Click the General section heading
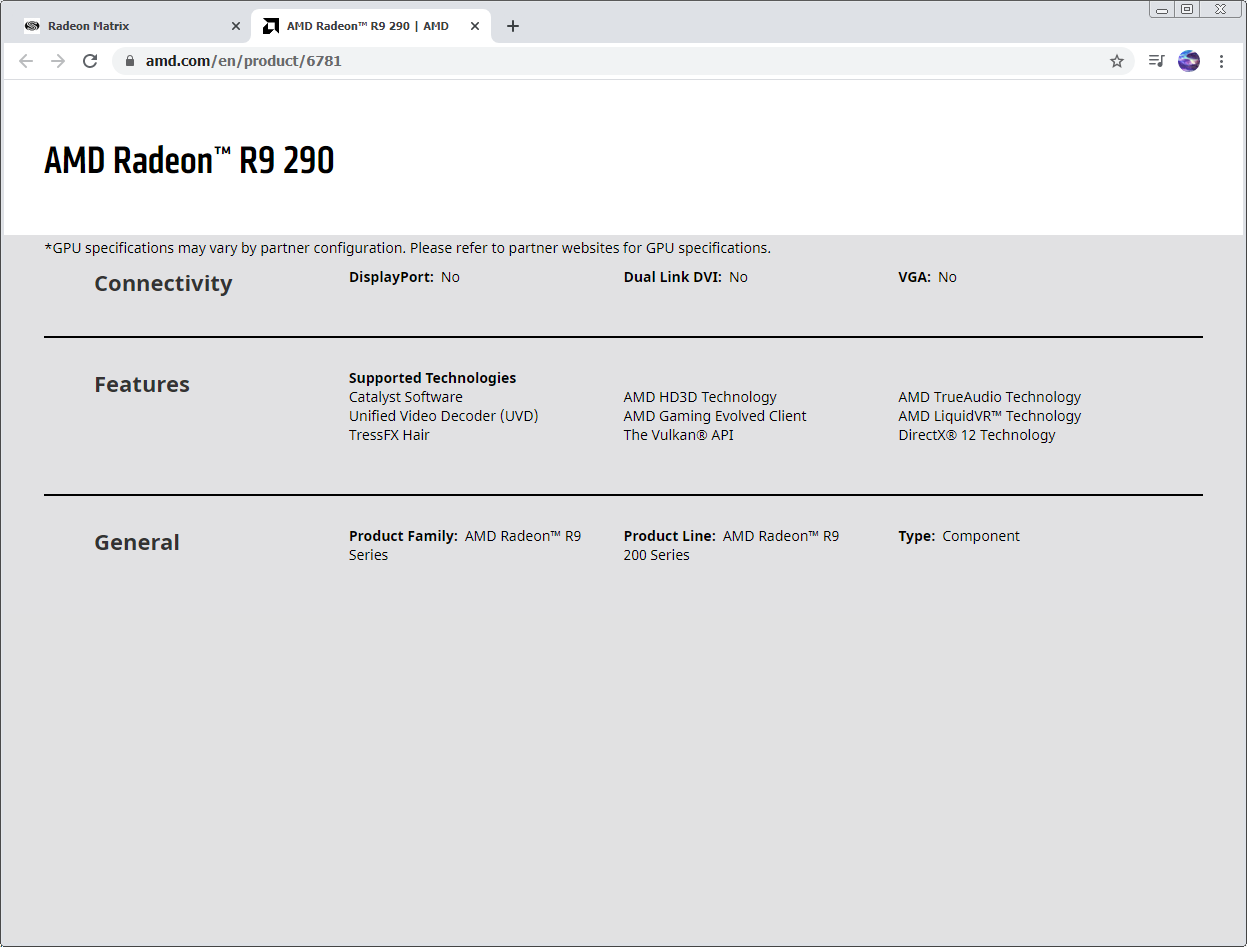Image resolution: width=1247 pixels, height=947 pixels. pyautogui.click(x=137, y=542)
